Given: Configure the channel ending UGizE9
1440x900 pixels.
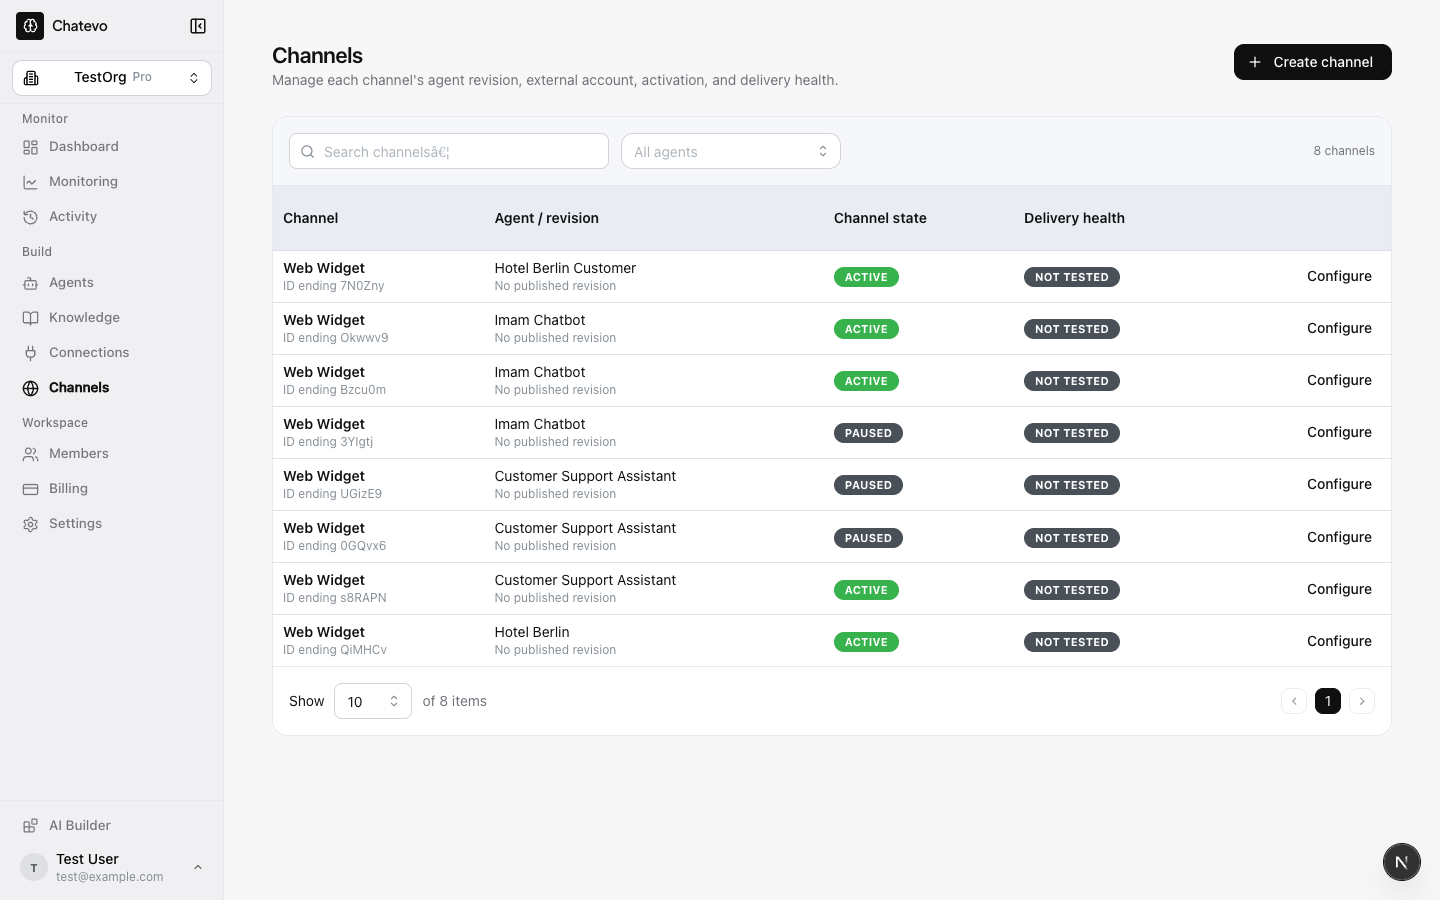Looking at the screenshot, I should (1339, 485).
